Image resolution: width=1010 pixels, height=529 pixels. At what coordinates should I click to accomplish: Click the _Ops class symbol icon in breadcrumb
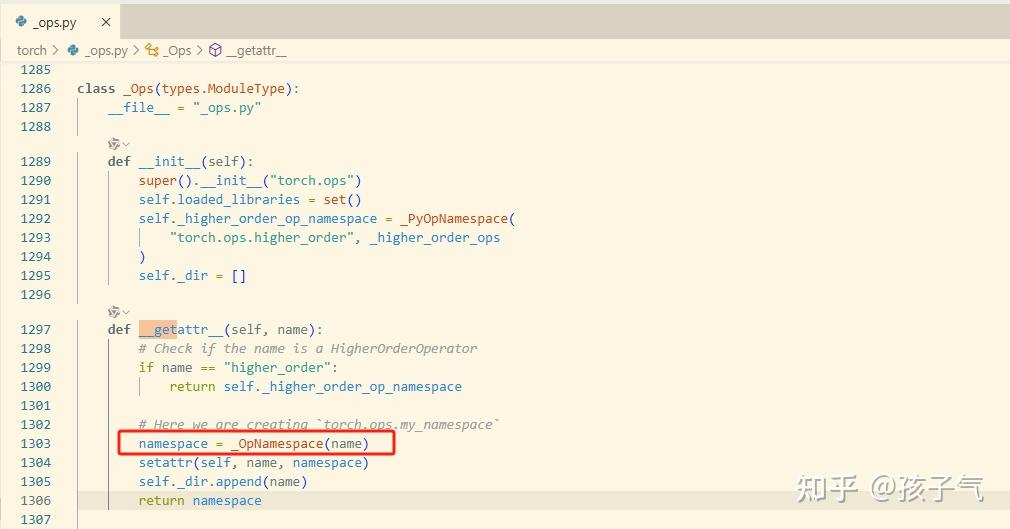pos(152,50)
